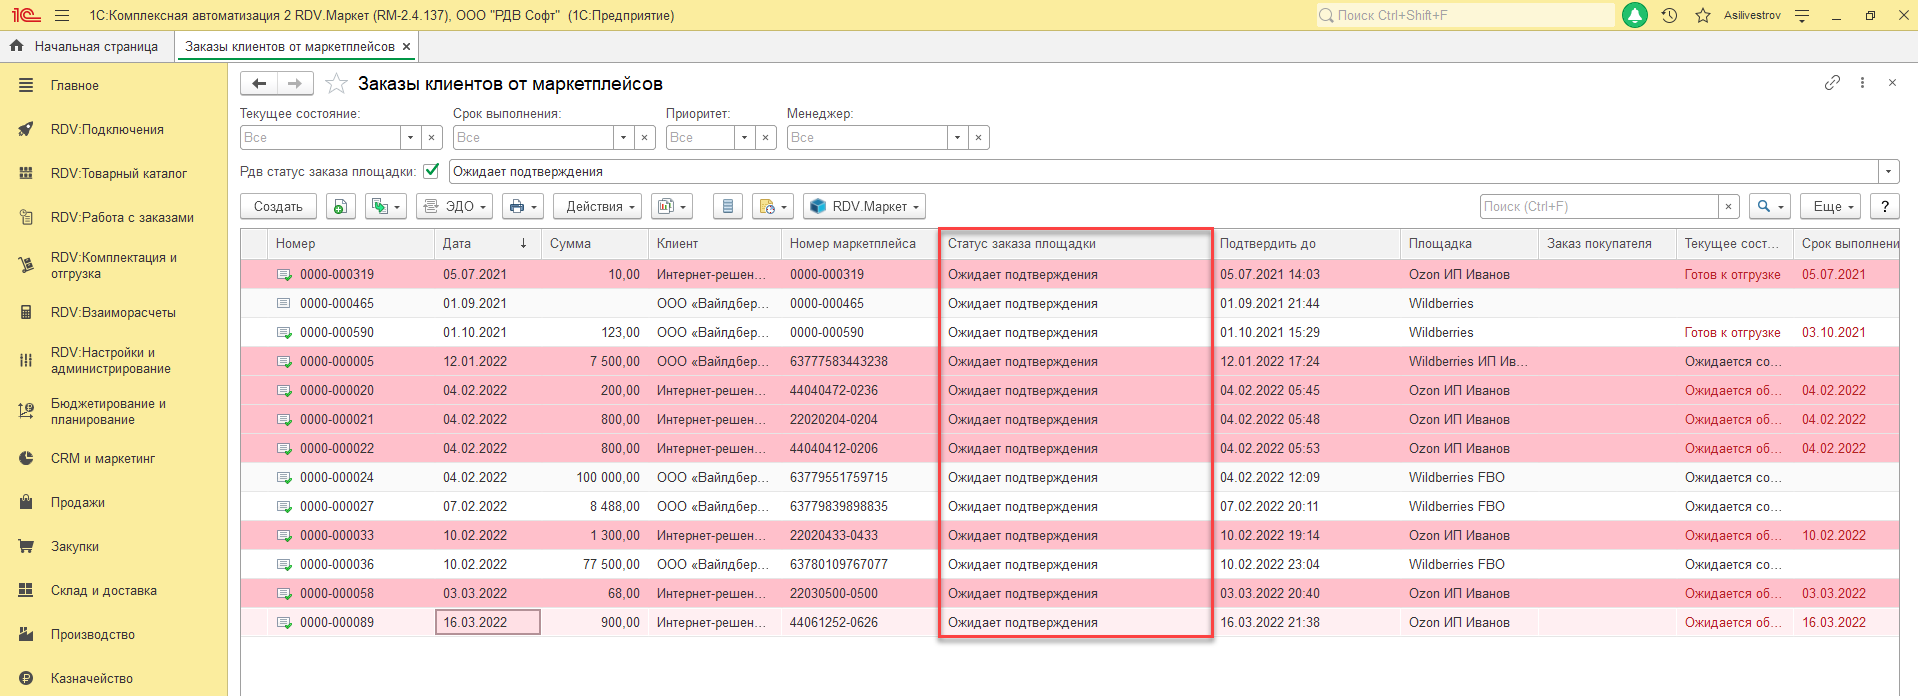1918x696 pixels.
Task: Click the copy-document icon next to Создать
Action: [340, 206]
